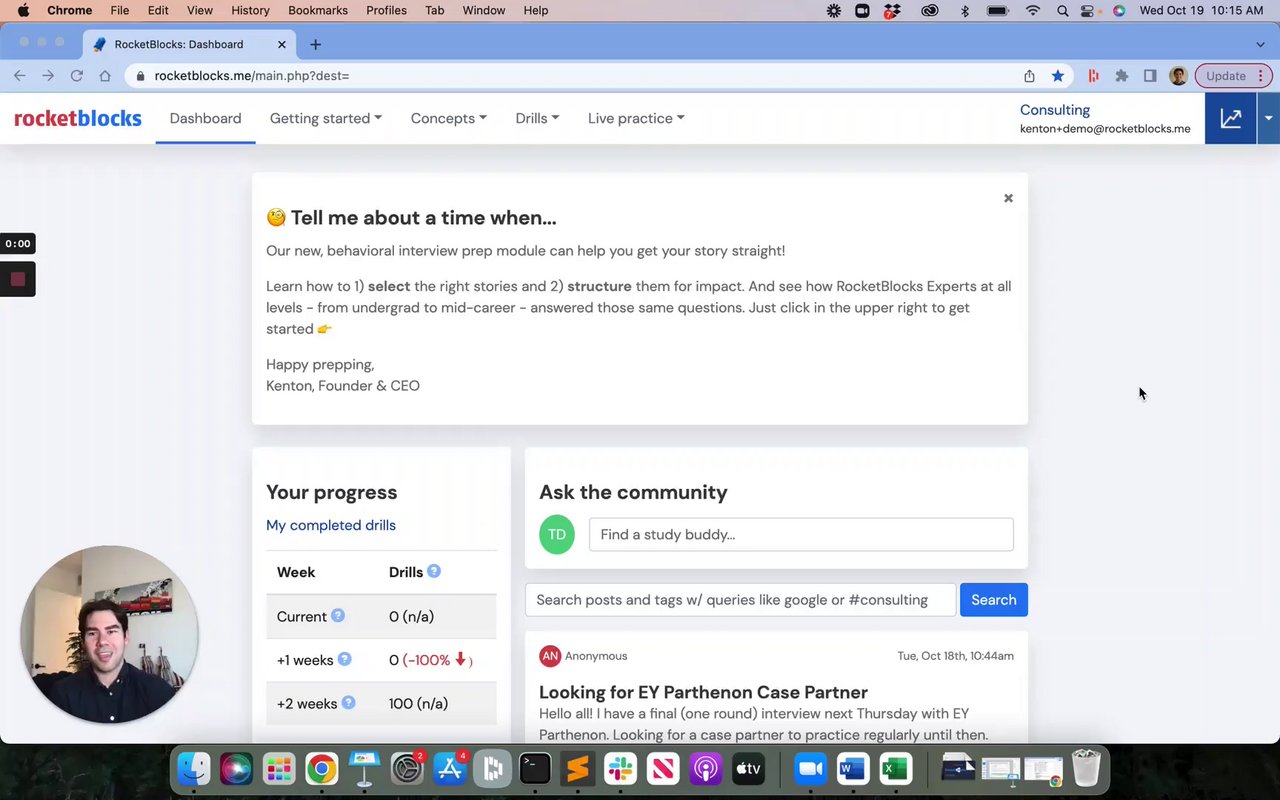Click the help icon next to Drills header
1280x800 pixels.
pyautogui.click(x=434, y=571)
